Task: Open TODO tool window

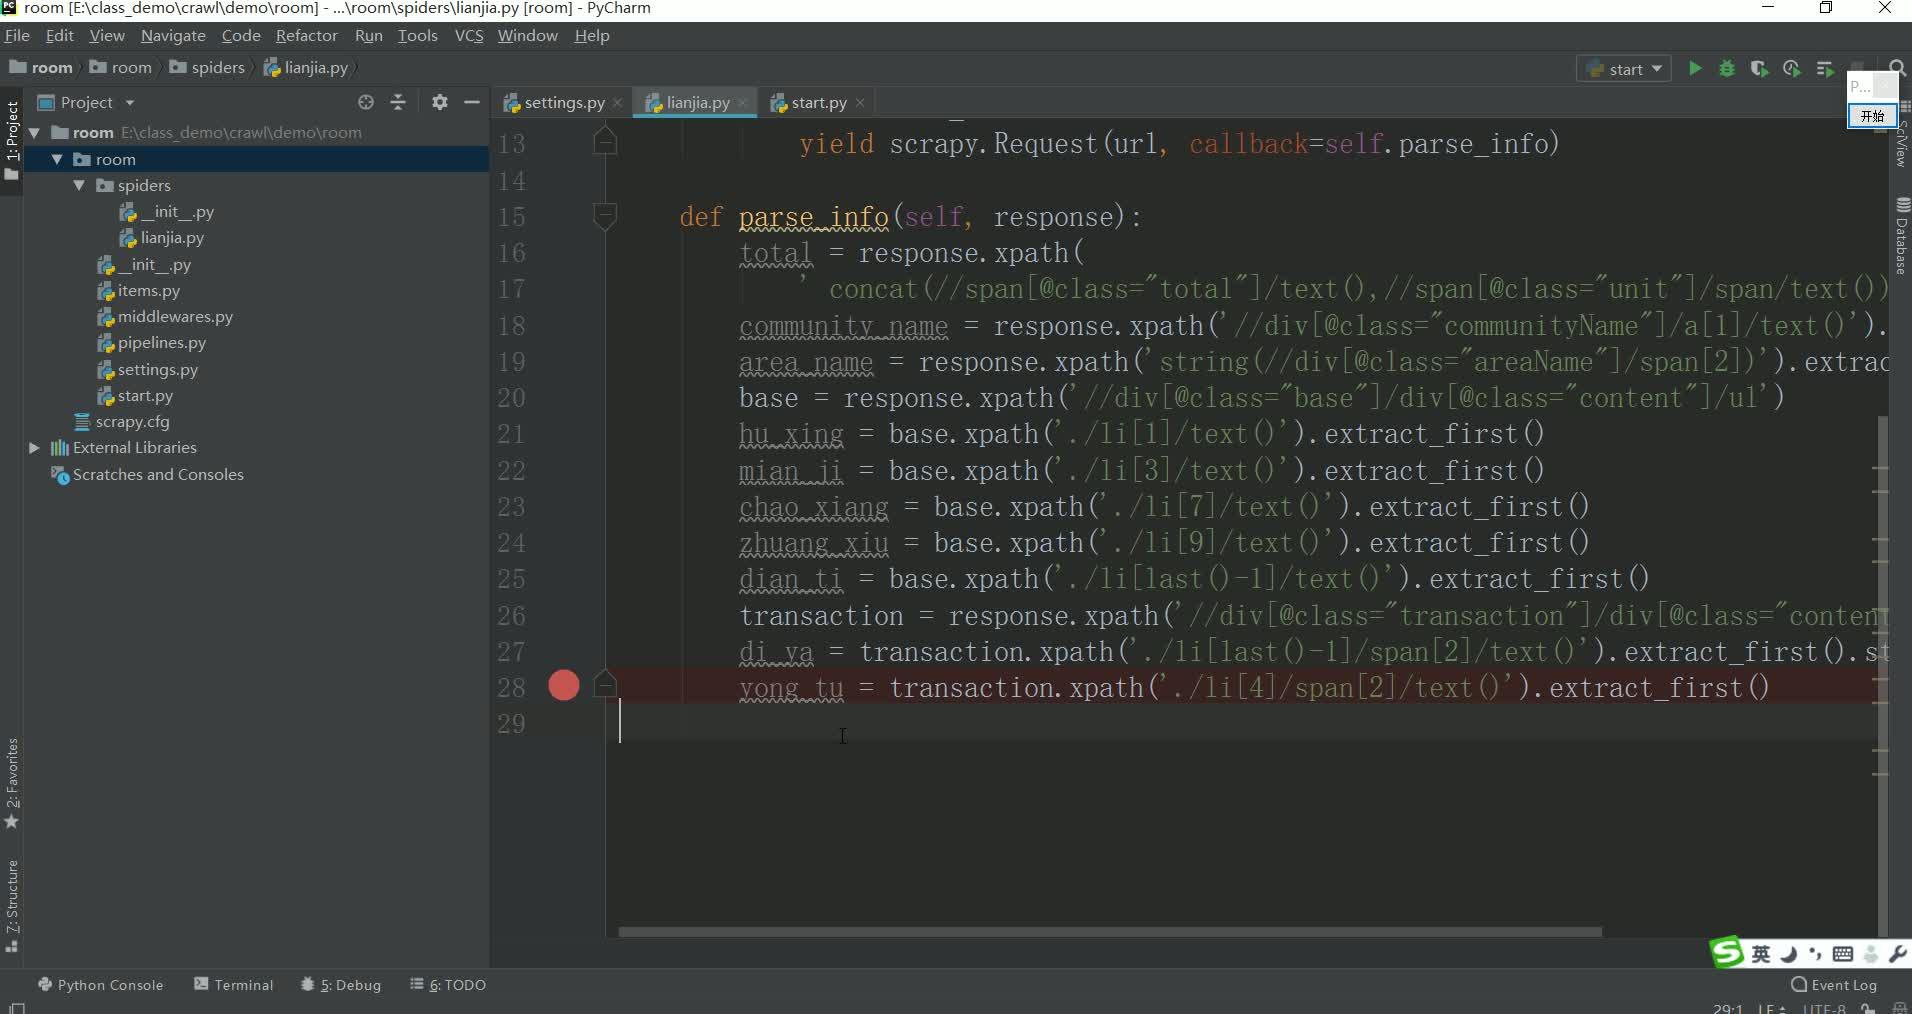Action: 448,985
